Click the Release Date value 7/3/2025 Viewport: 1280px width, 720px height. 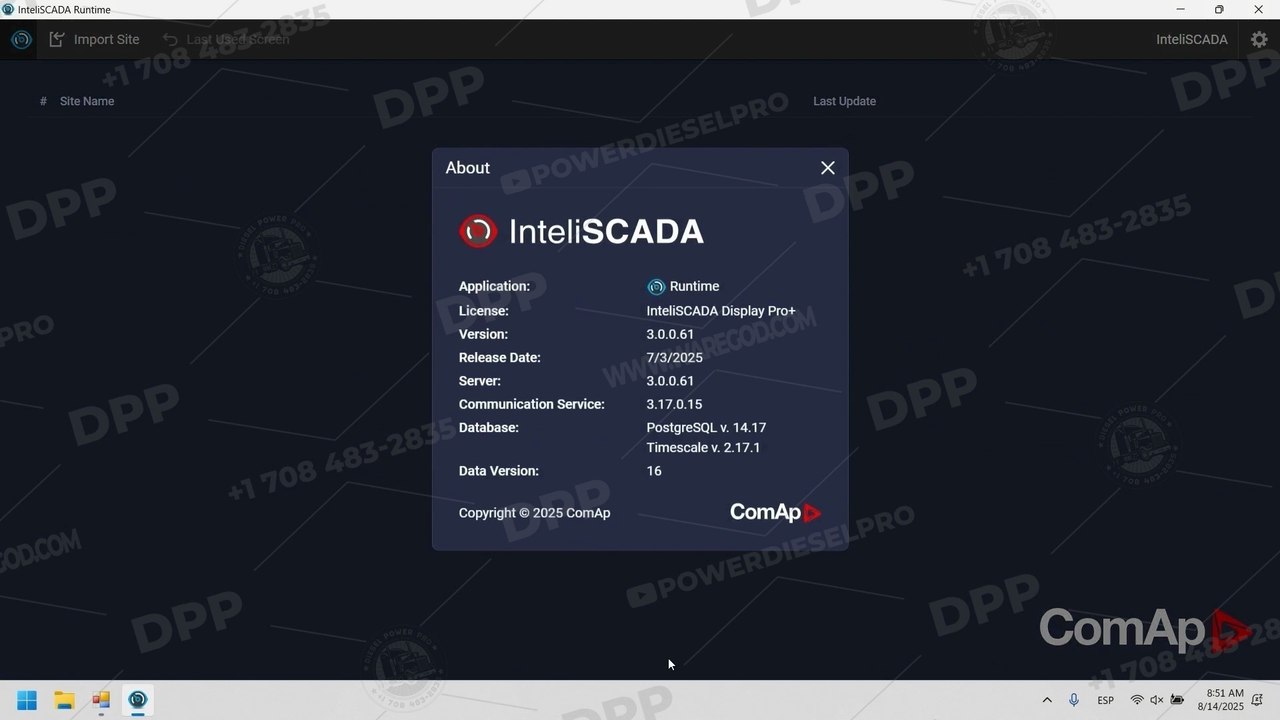(x=674, y=357)
